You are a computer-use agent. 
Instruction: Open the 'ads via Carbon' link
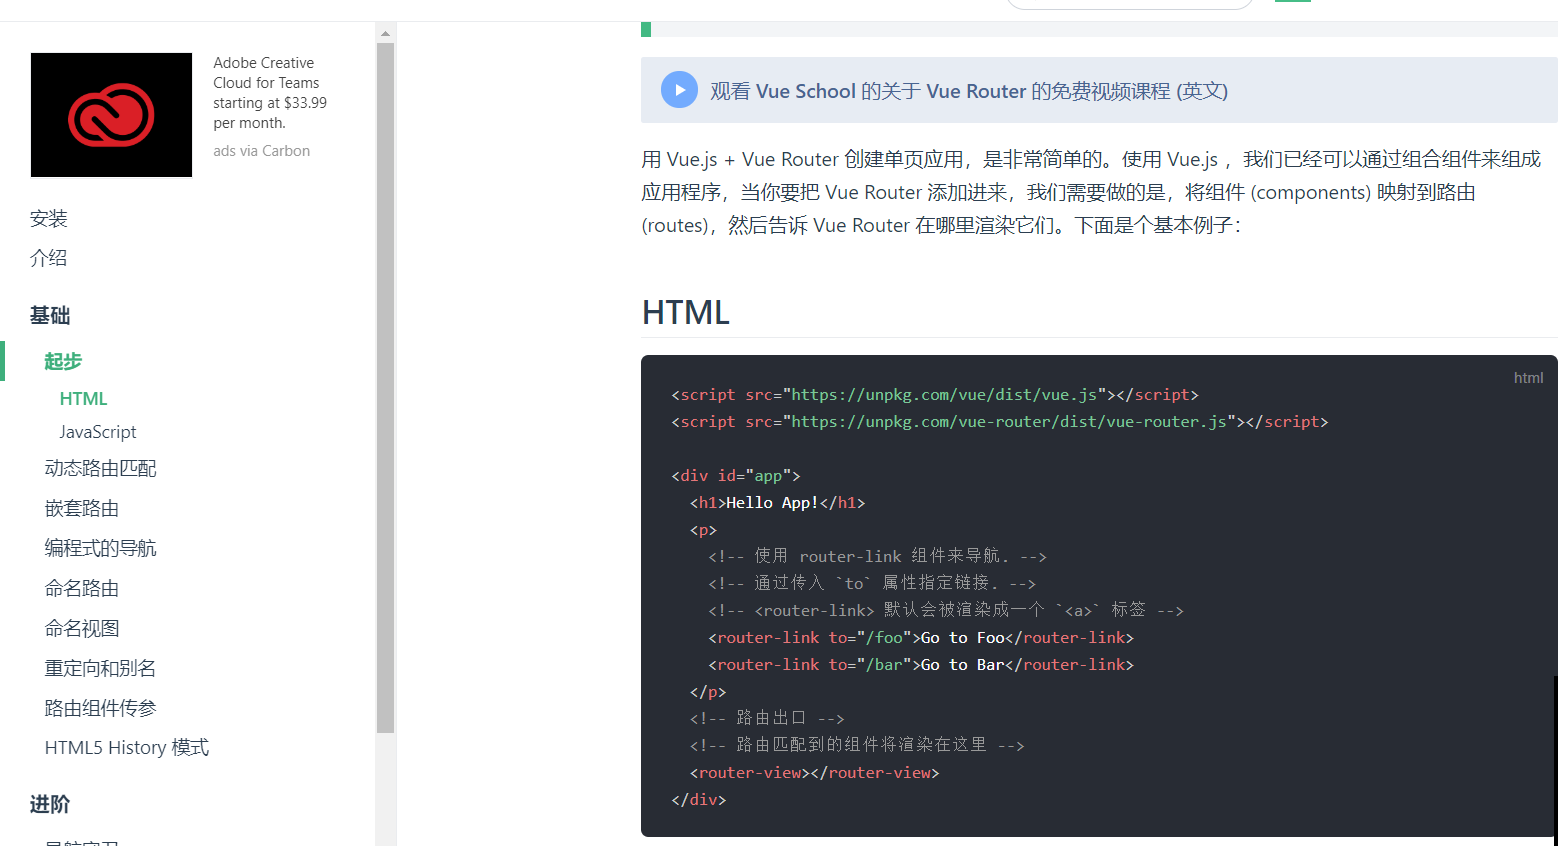[x=261, y=151]
